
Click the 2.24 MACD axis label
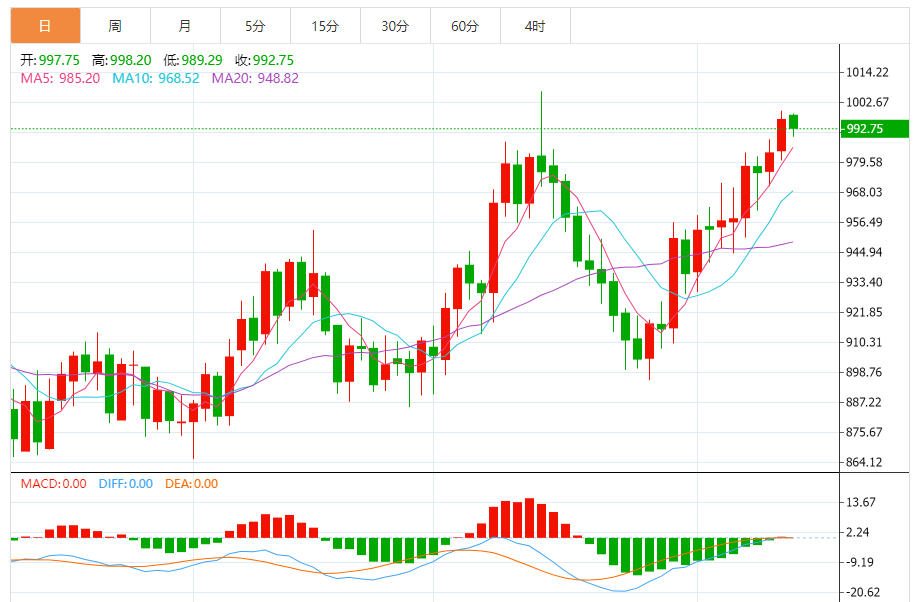pos(858,532)
